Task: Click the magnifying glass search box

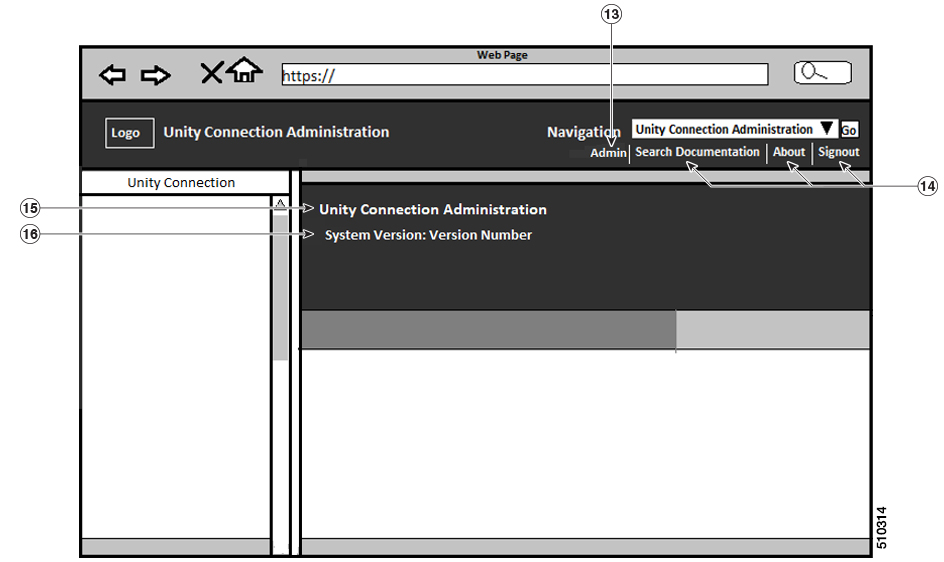Action: coord(822,73)
